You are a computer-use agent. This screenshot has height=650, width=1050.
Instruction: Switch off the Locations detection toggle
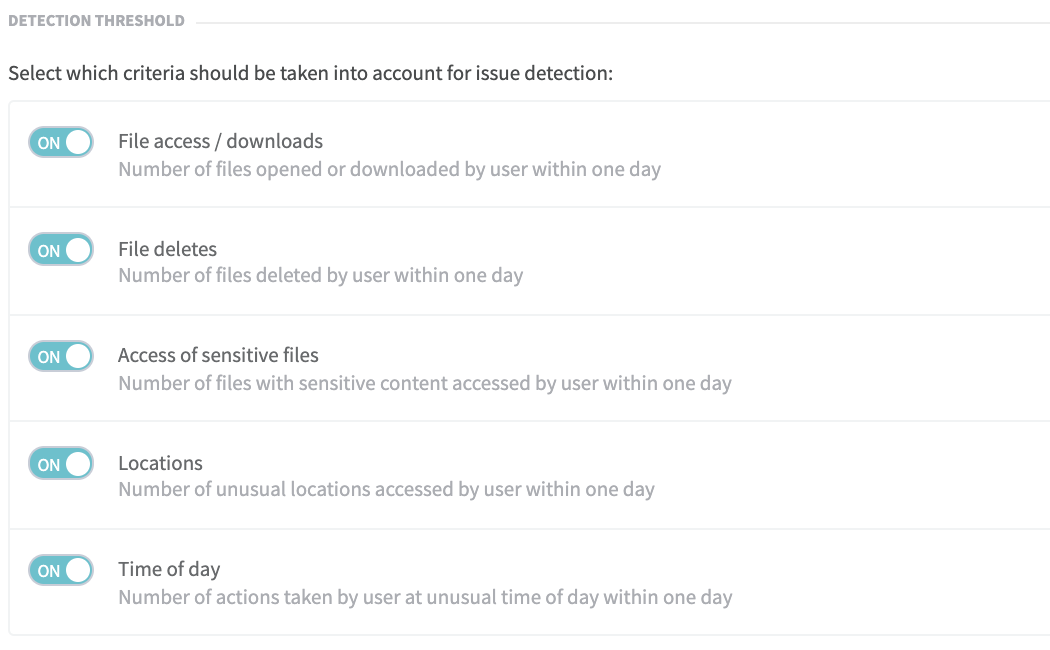pos(61,464)
